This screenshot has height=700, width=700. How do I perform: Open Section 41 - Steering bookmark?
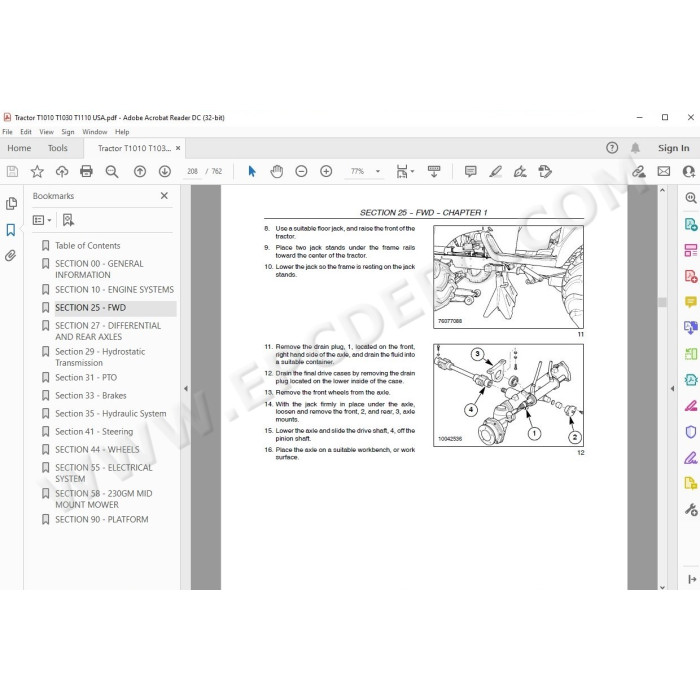94,432
